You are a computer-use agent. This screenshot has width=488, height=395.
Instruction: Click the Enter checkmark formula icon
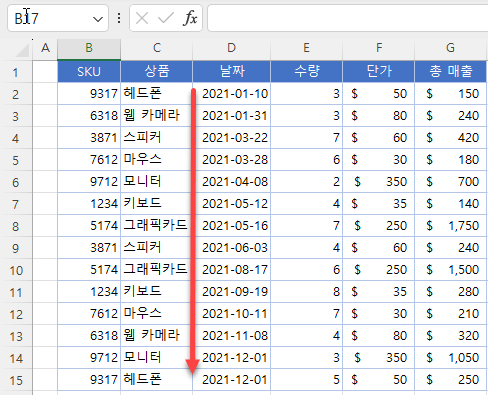tap(166, 18)
